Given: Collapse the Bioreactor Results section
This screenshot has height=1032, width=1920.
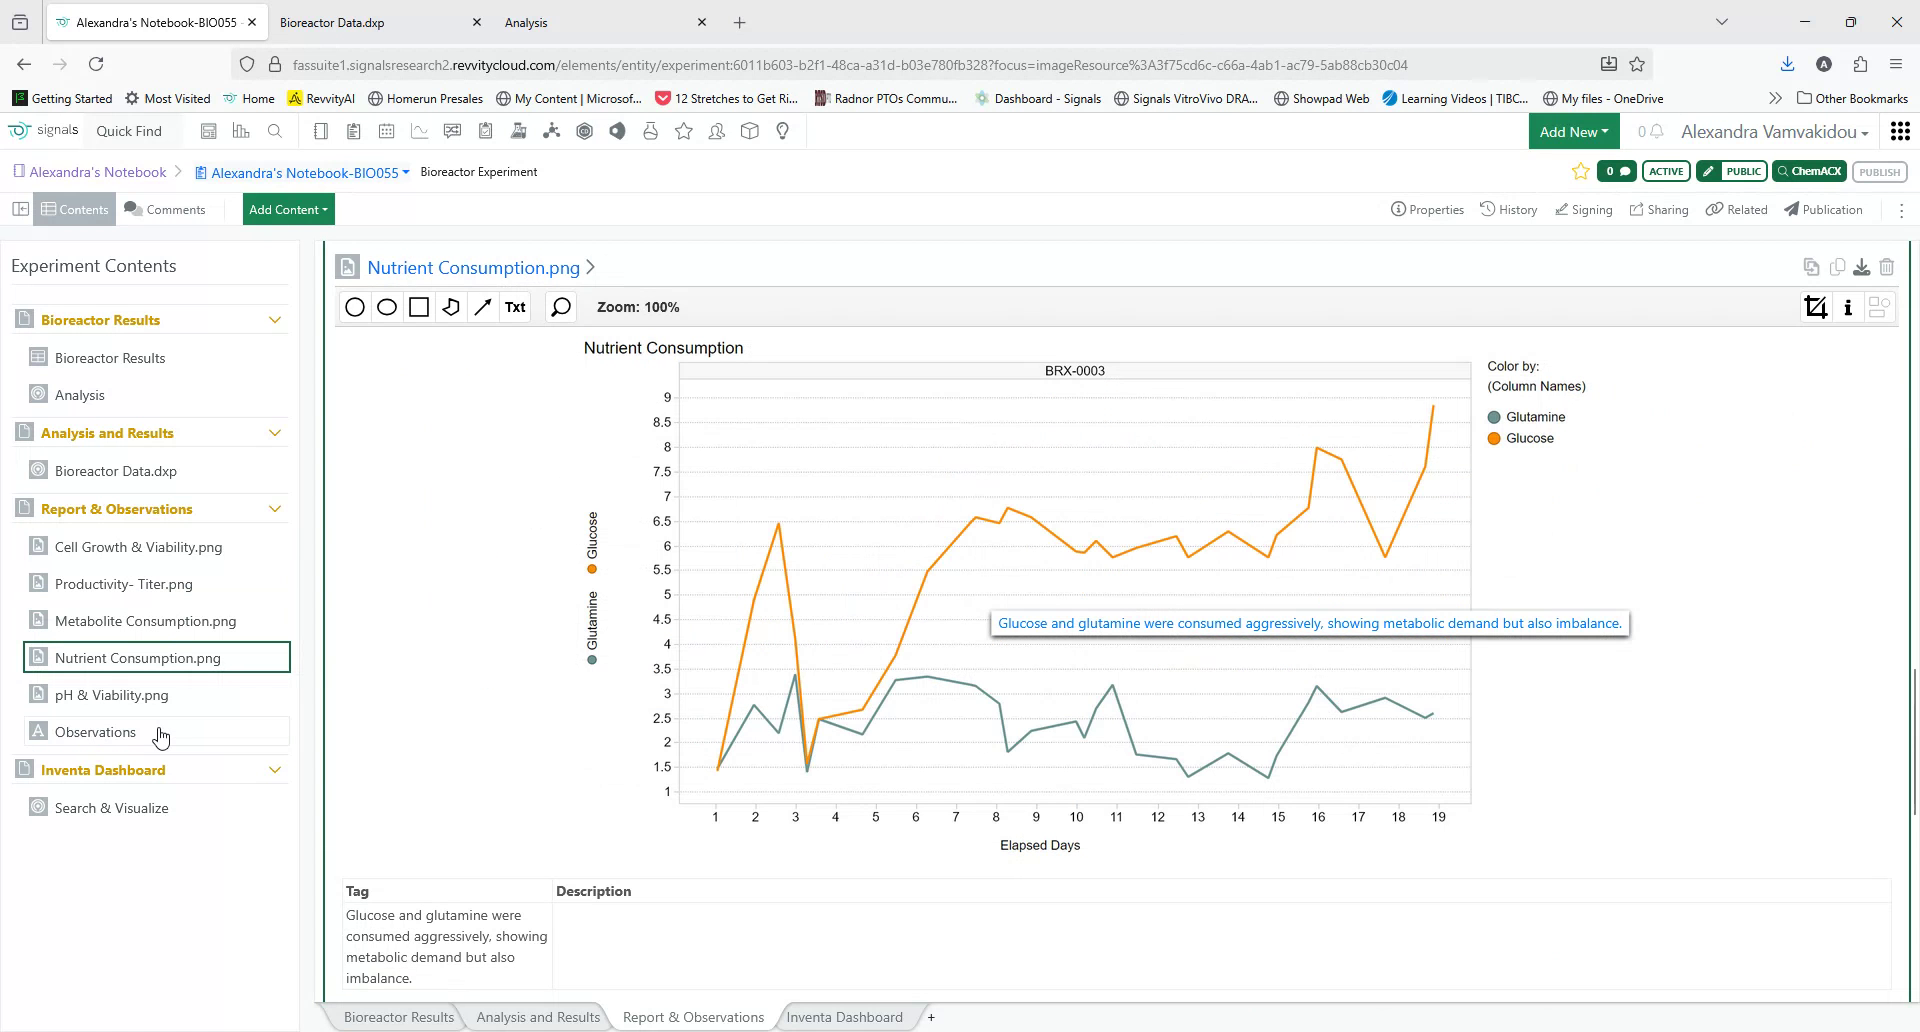Looking at the screenshot, I should point(275,320).
